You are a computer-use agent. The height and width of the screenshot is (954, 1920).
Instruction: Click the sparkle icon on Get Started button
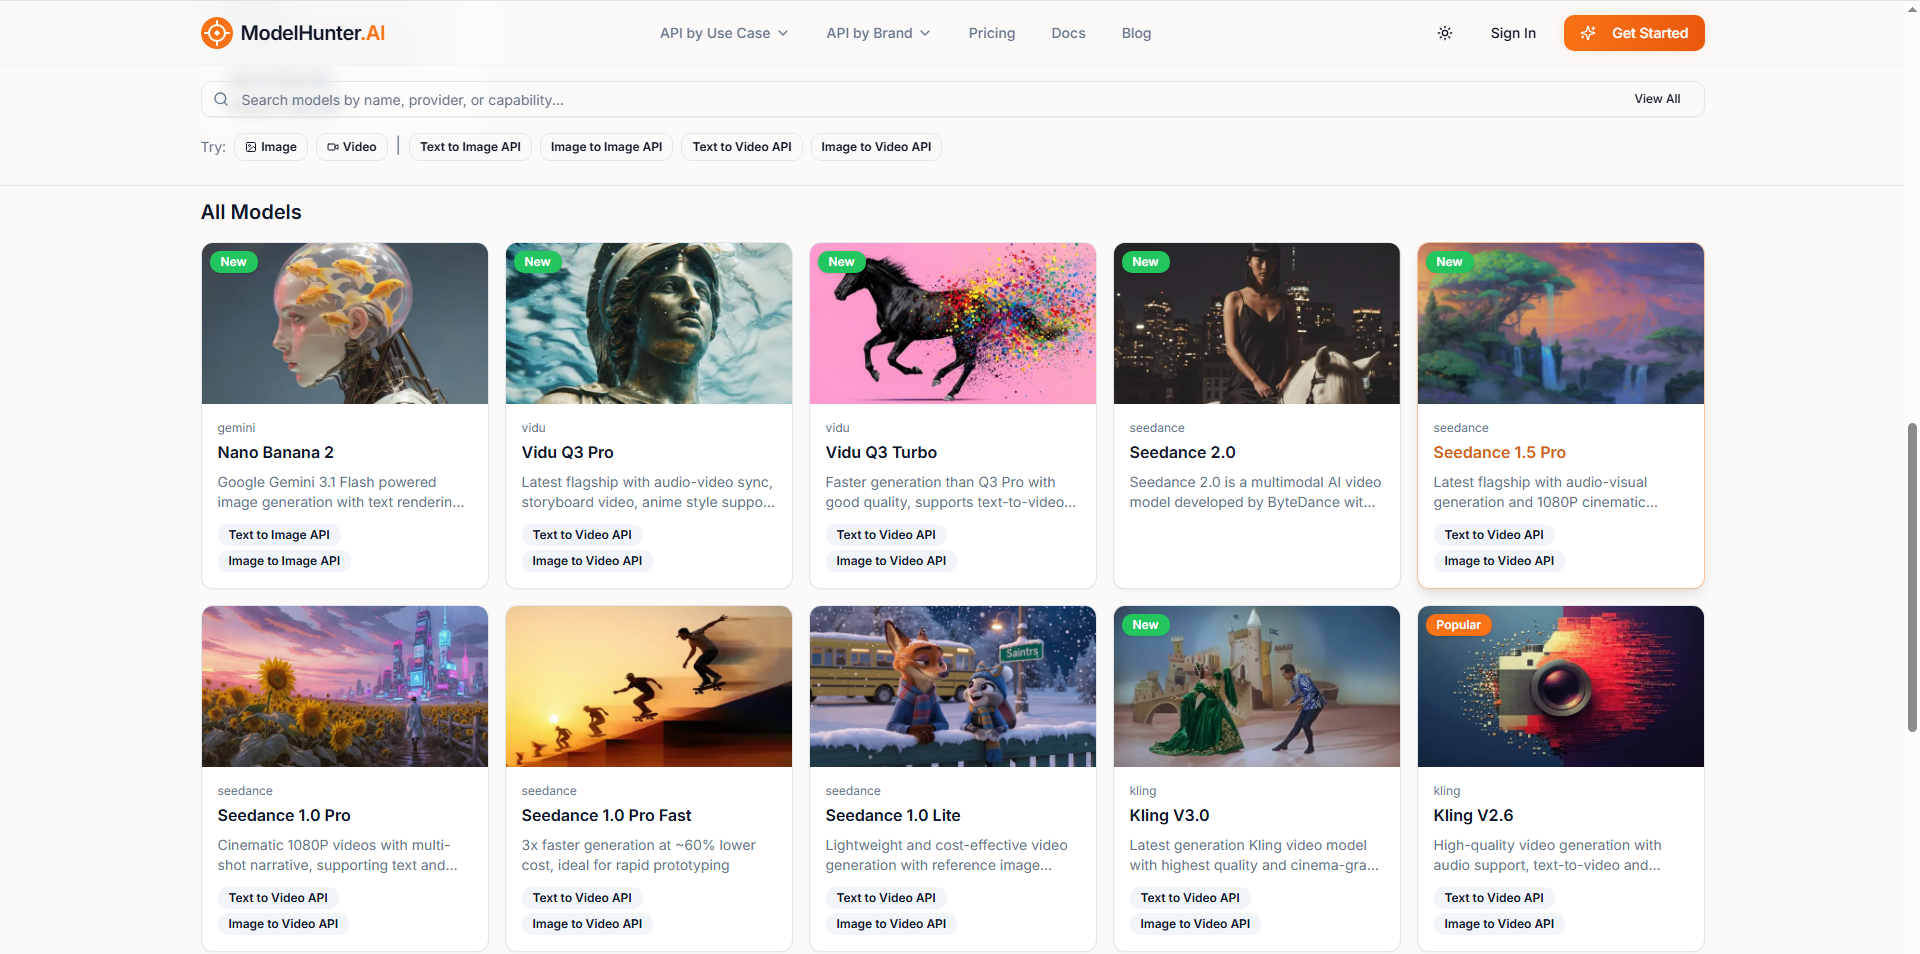1588,32
